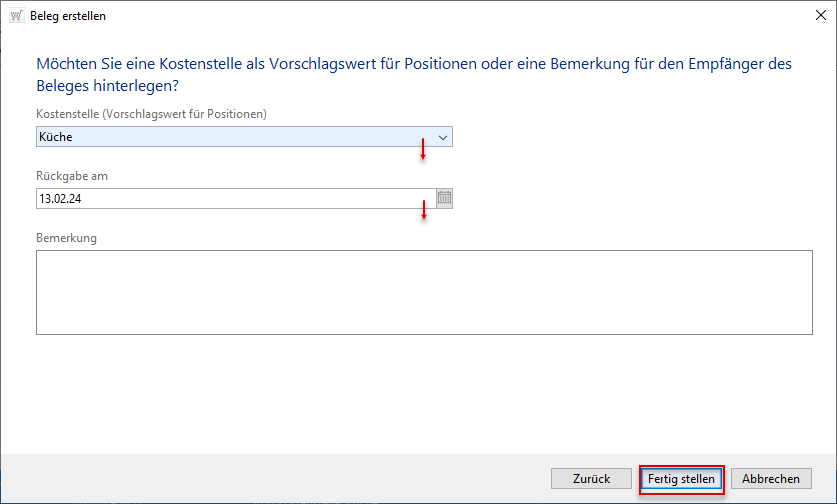Go back with the Zurück button
The width and height of the screenshot is (837, 504).
coord(592,479)
